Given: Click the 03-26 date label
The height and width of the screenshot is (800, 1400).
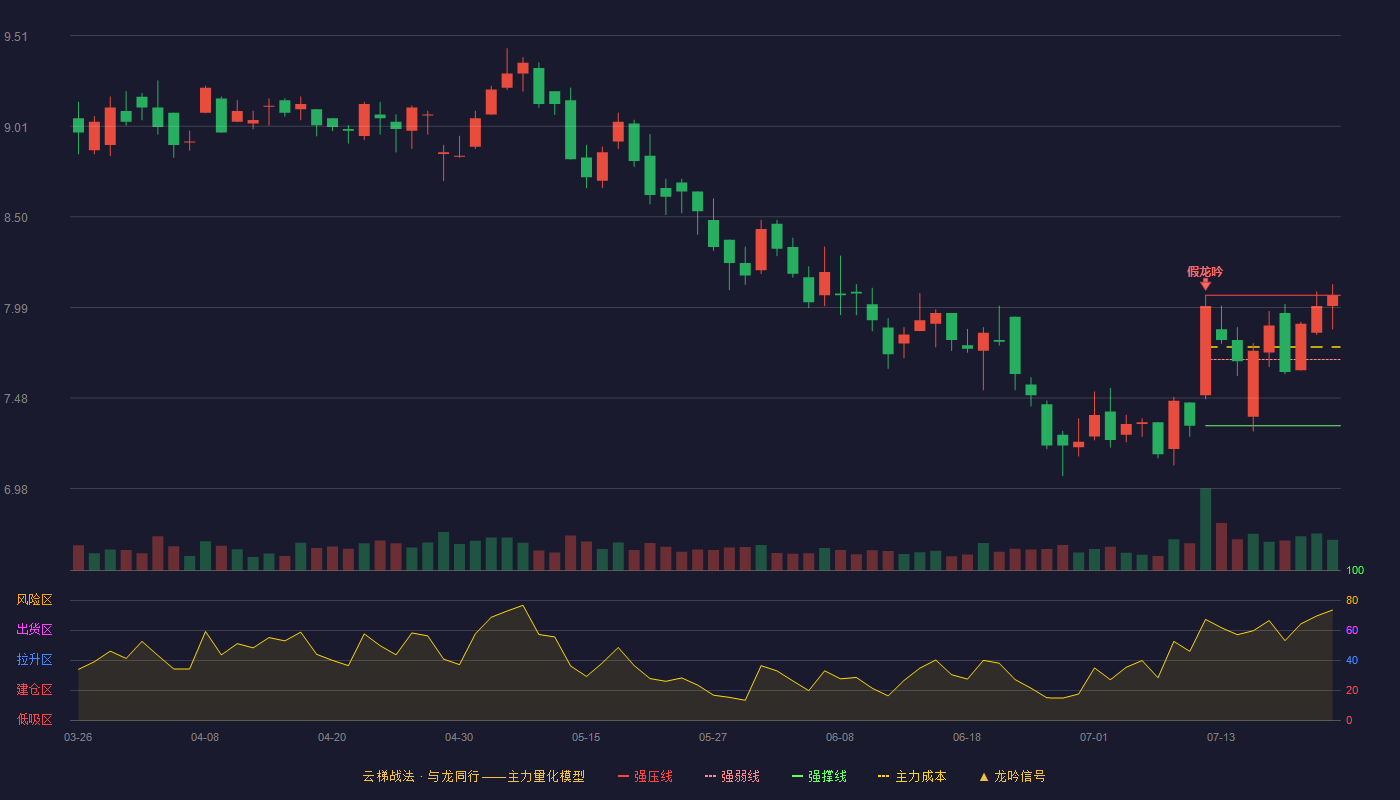Looking at the screenshot, I should click(78, 737).
